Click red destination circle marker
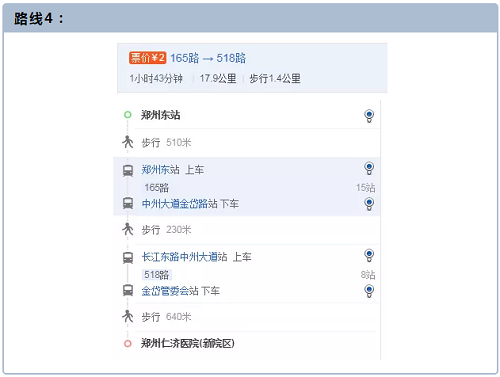The height and width of the screenshot is (377, 500). click(x=128, y=343)
